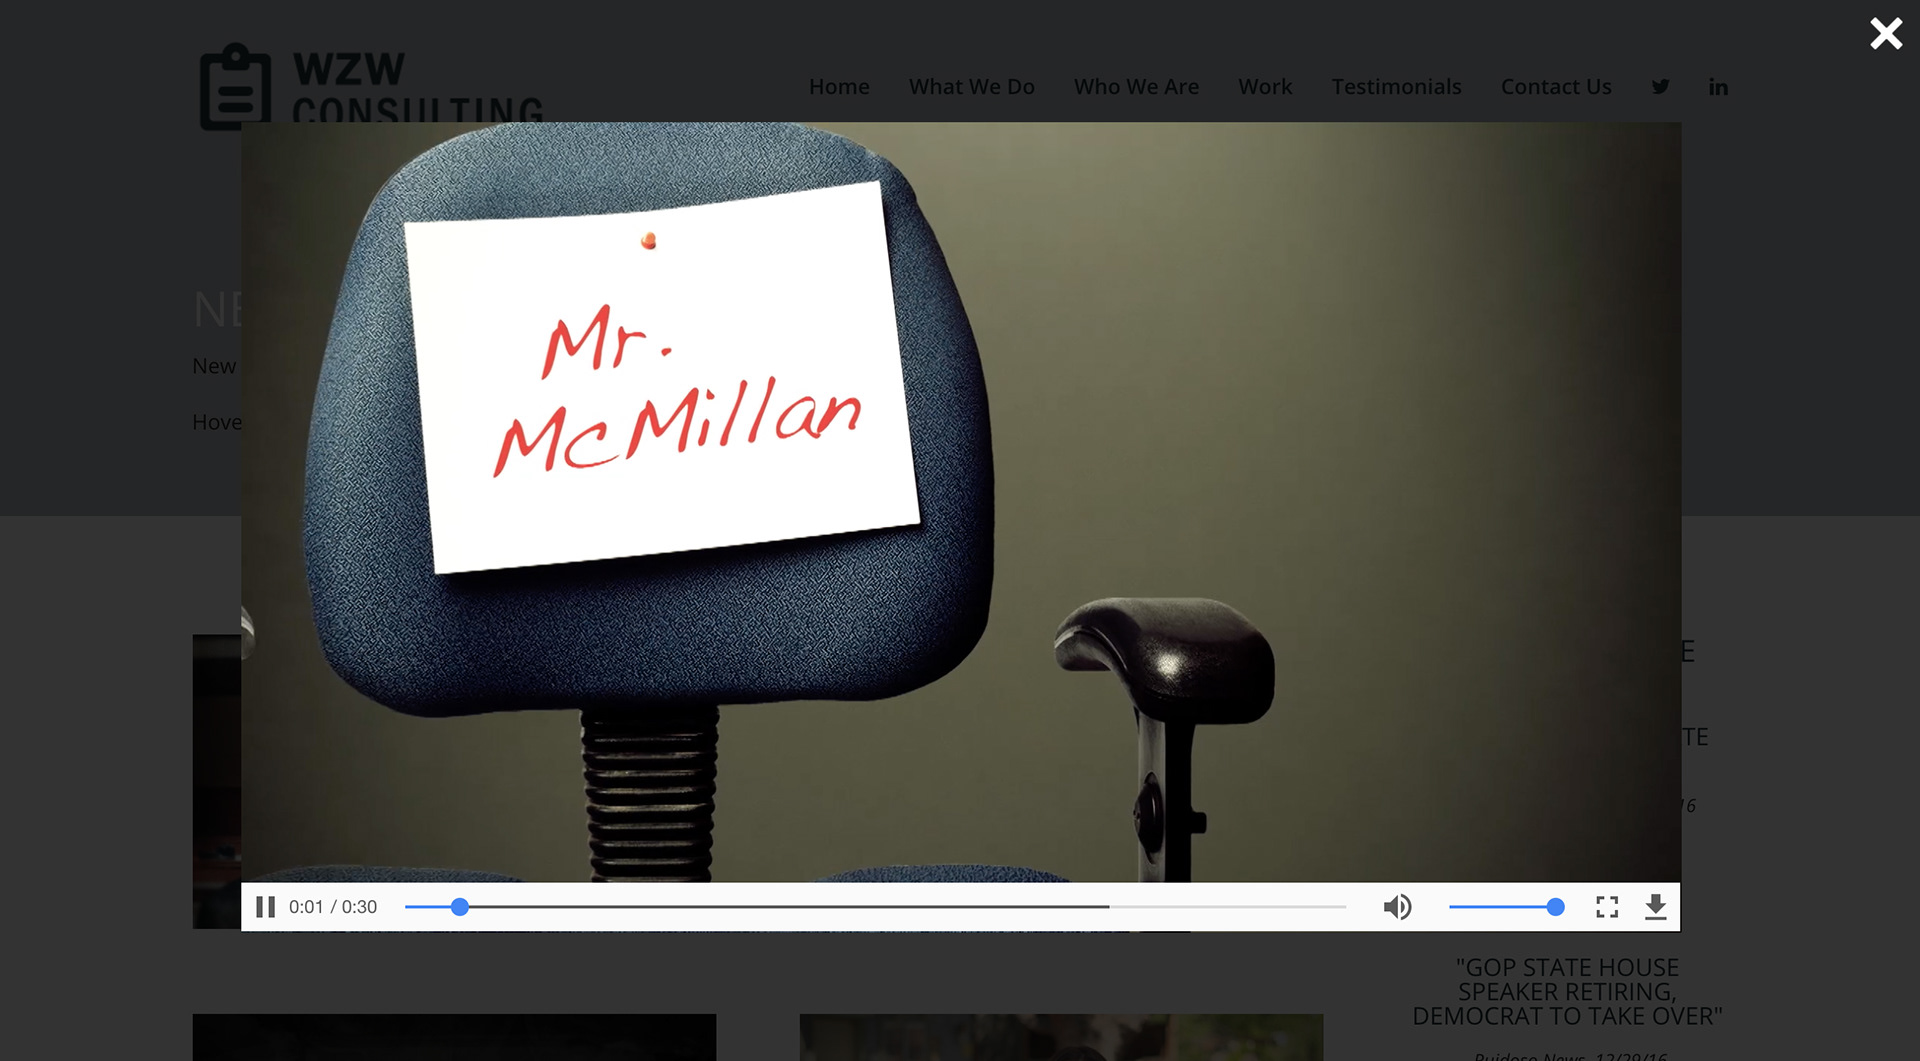Image resolution: width=1920 pixels, height=1061 pixels.
Task: Go to the Home menu item
Action: [839, 87]
